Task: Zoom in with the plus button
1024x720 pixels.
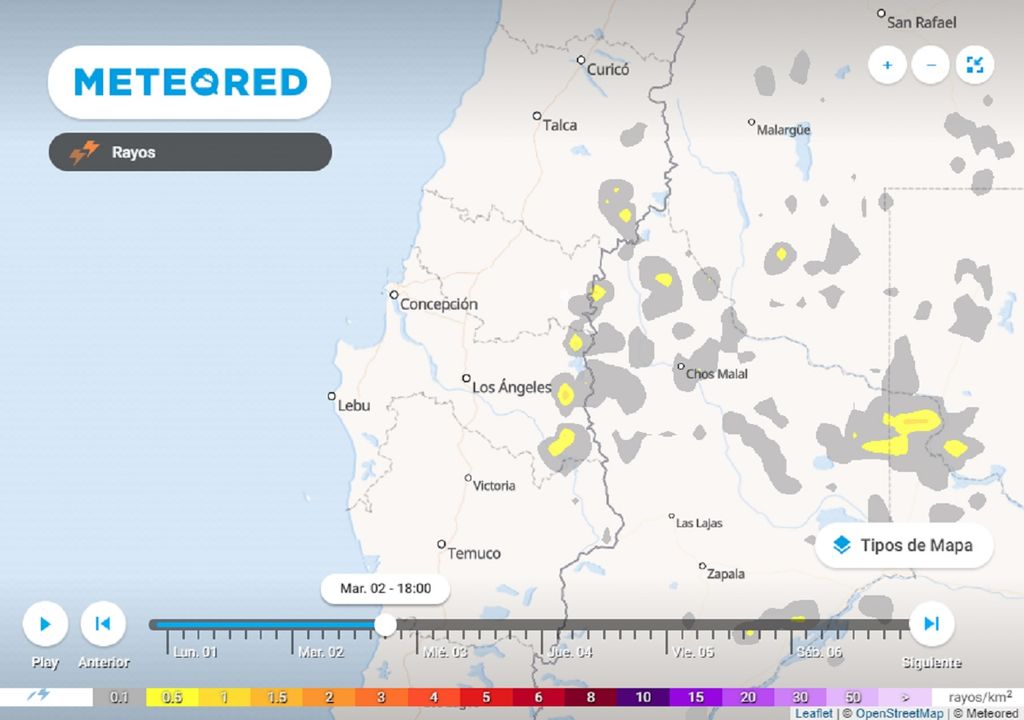Action: coord(887,66)
